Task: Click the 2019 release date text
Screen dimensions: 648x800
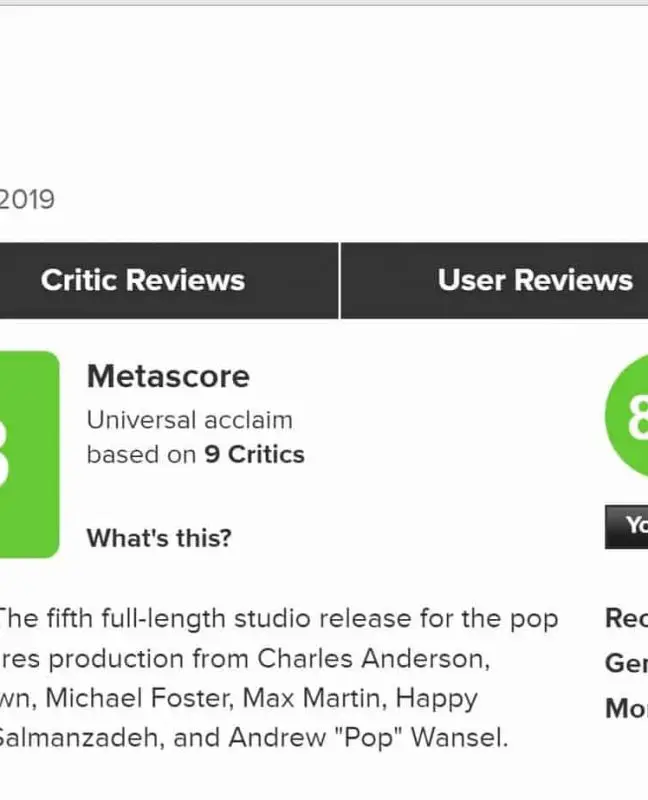Action: coord(27,199)
